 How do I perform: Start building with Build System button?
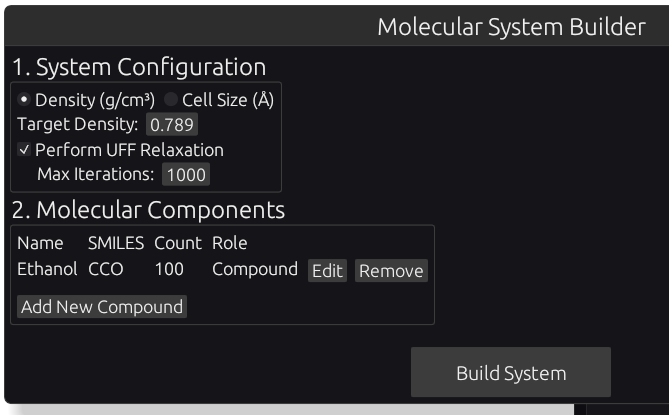pos(510,374)
